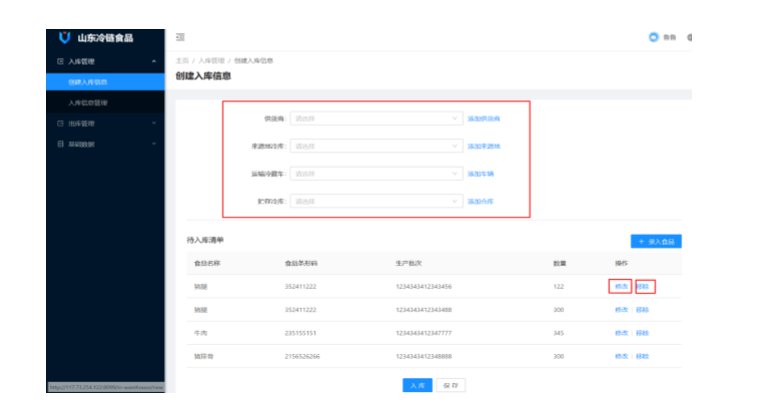Open the 供应商 dropdown selector
This screenshot has width=781, height=415.
pyautogui.click(x=375, y=118)
